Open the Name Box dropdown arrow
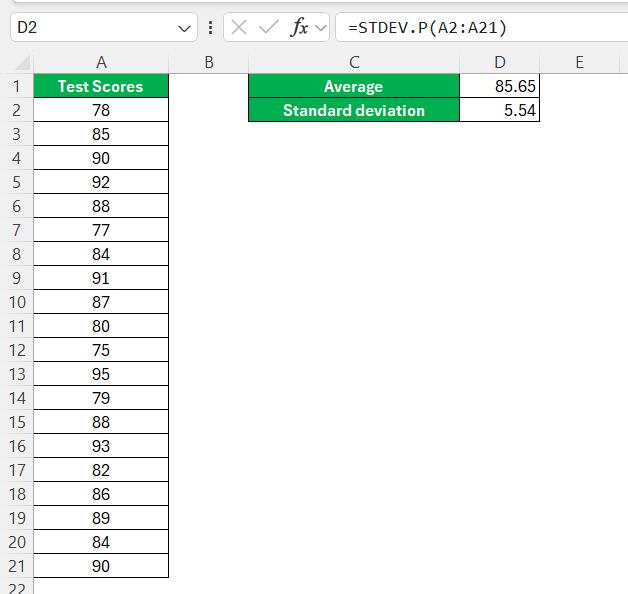This screenshot has height=594, width=628. pyautogui.click(x=184, y=28)
